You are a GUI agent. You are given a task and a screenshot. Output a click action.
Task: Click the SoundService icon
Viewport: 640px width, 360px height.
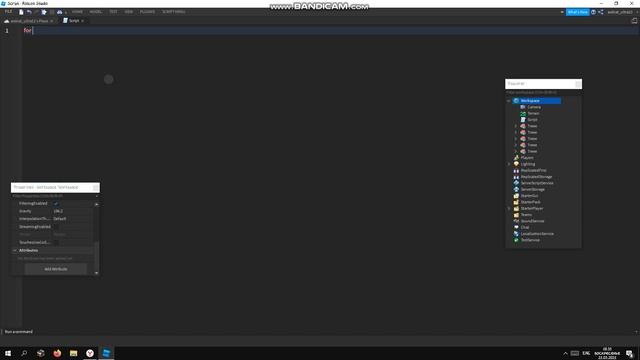516,221
